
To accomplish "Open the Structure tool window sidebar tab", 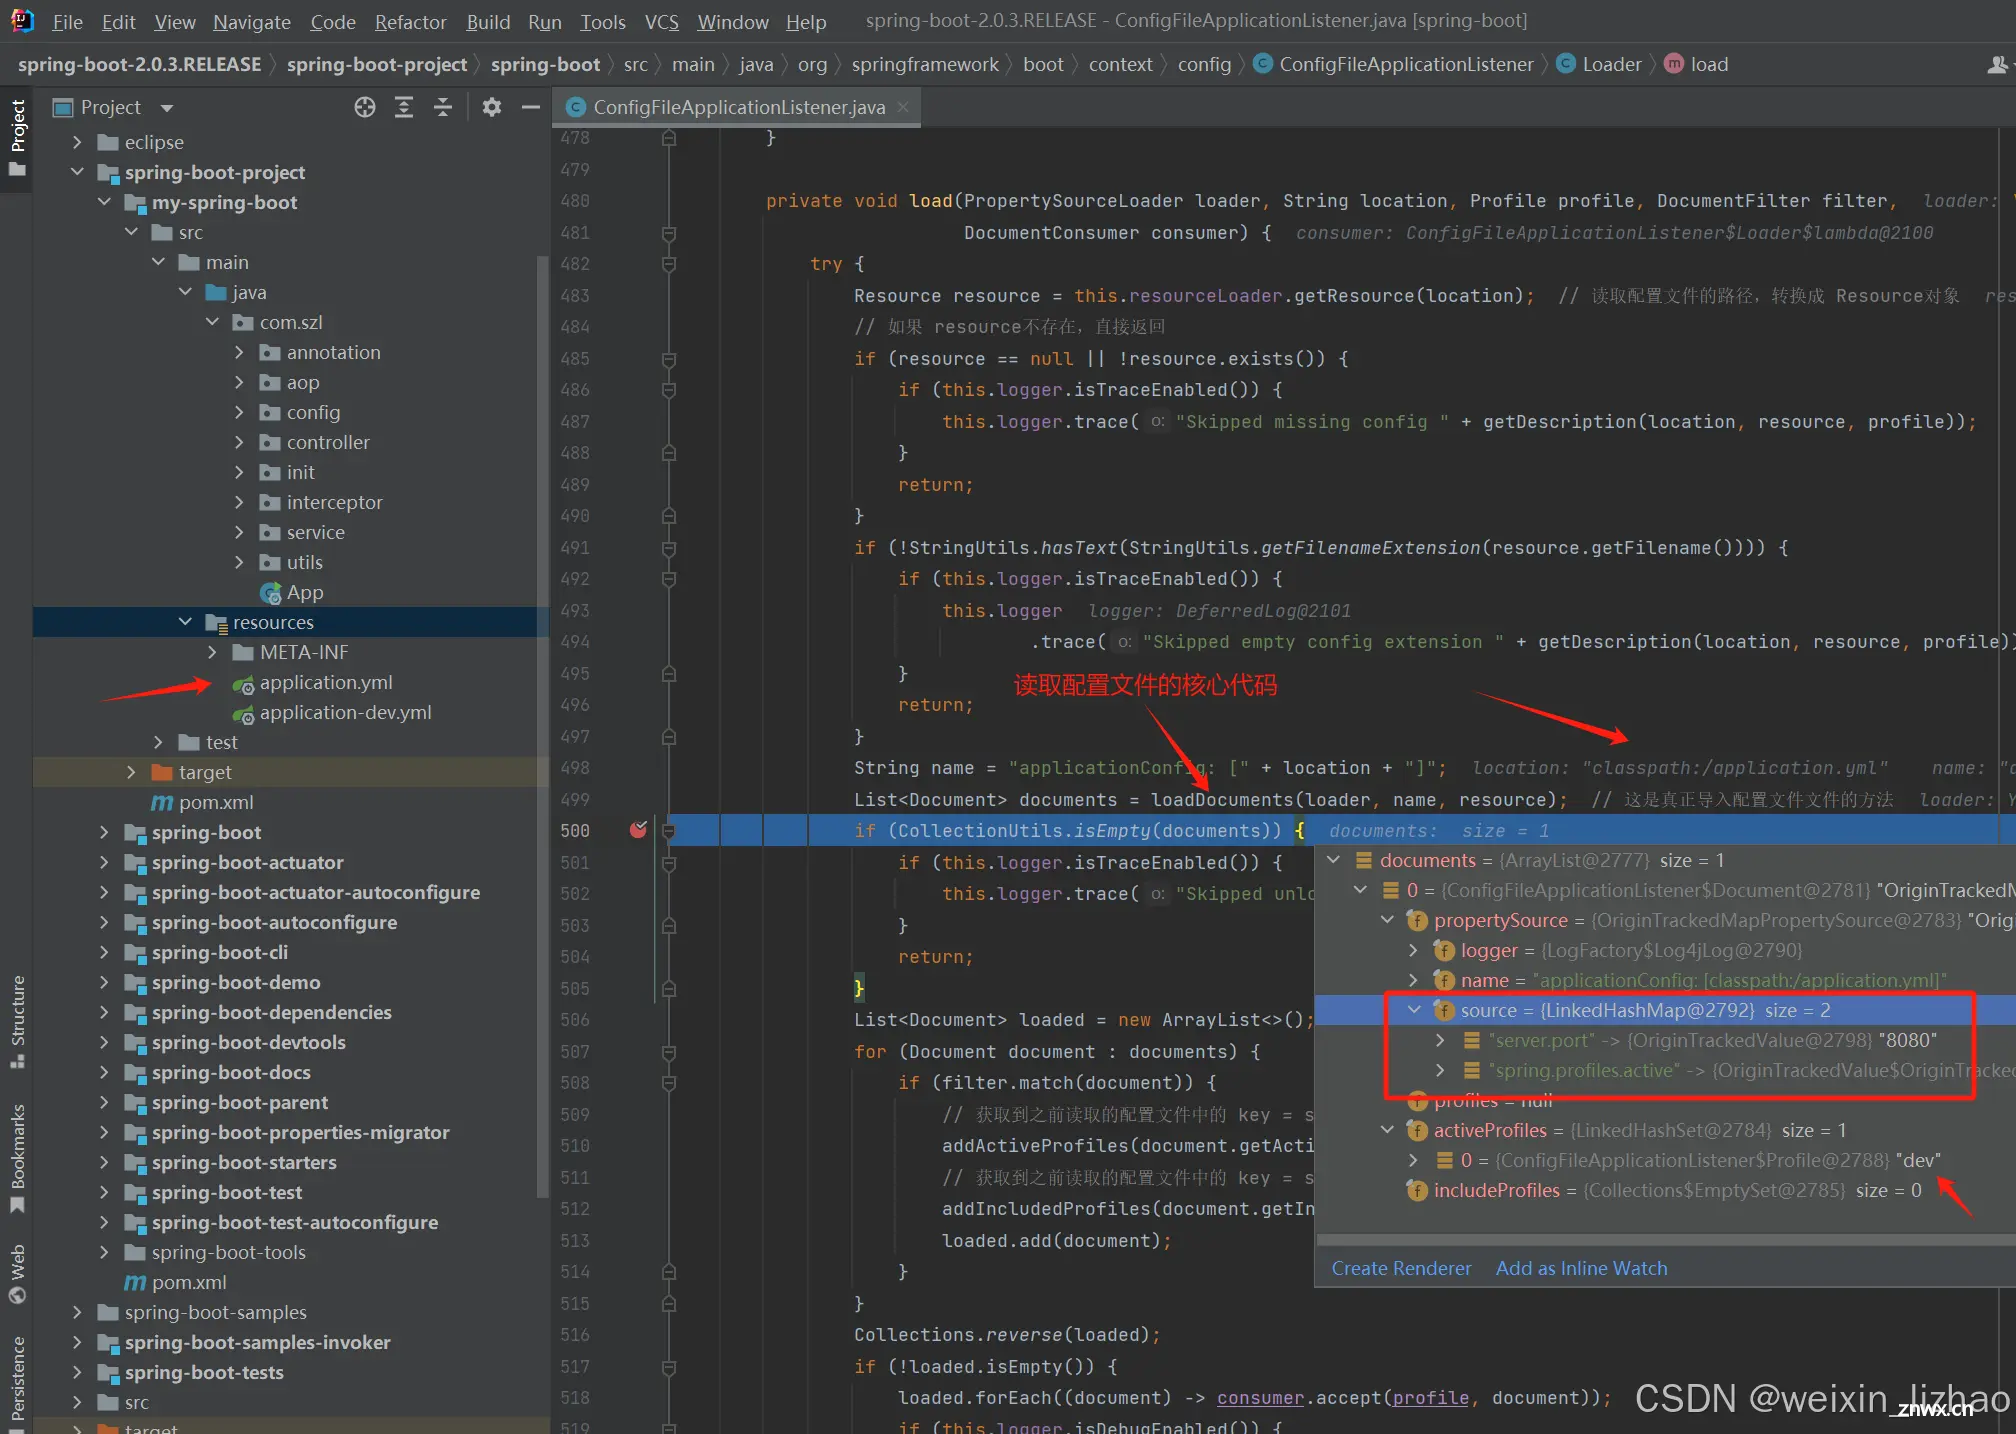I will 17,1021.
